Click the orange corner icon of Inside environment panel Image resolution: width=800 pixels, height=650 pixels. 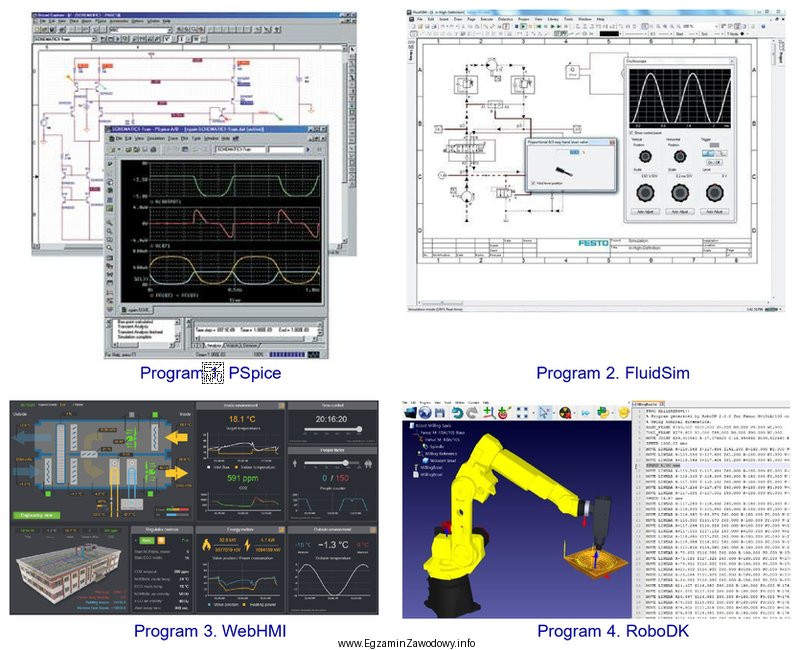click(x=282, y=405)
